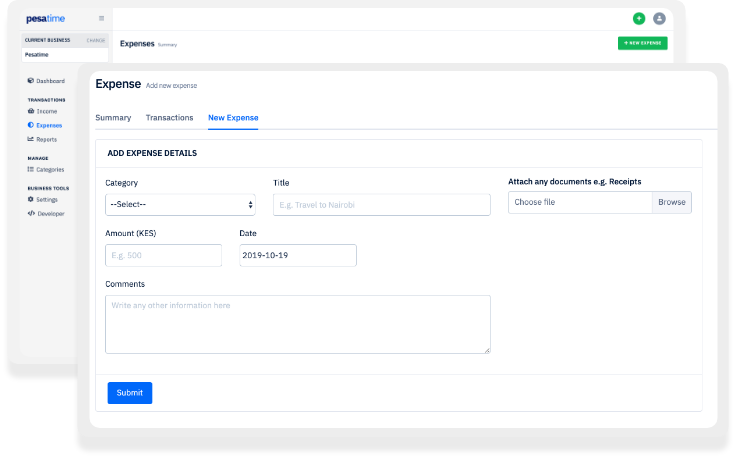The image size is (736, 459).
Task: Click the green New Expense button
Action: click(643, 43)
